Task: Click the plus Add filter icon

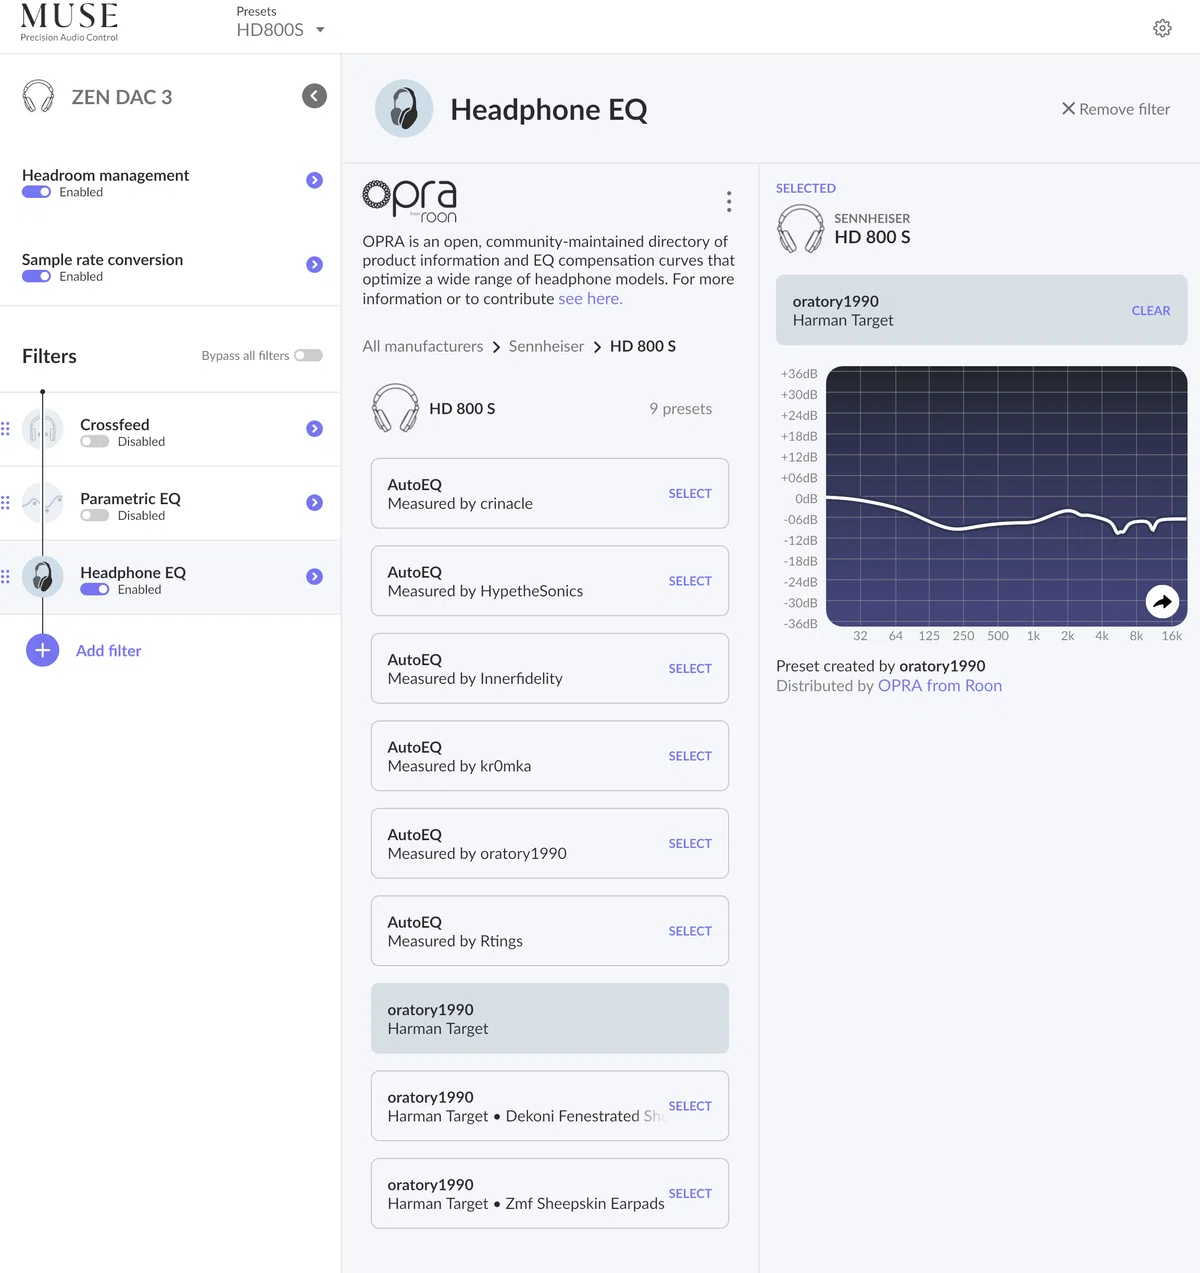Action: [42, 650]
